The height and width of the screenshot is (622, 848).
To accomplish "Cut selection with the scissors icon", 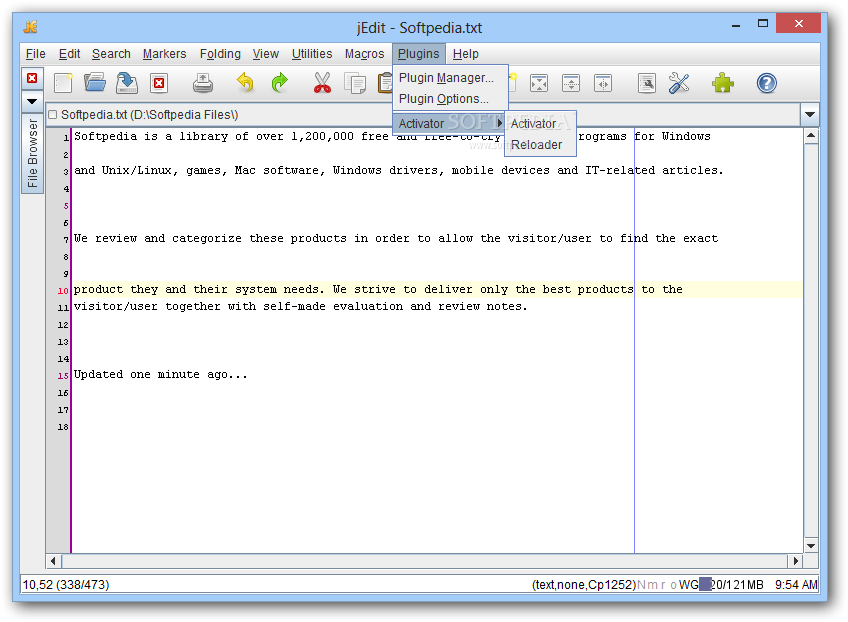I will (x=322, y=83).
